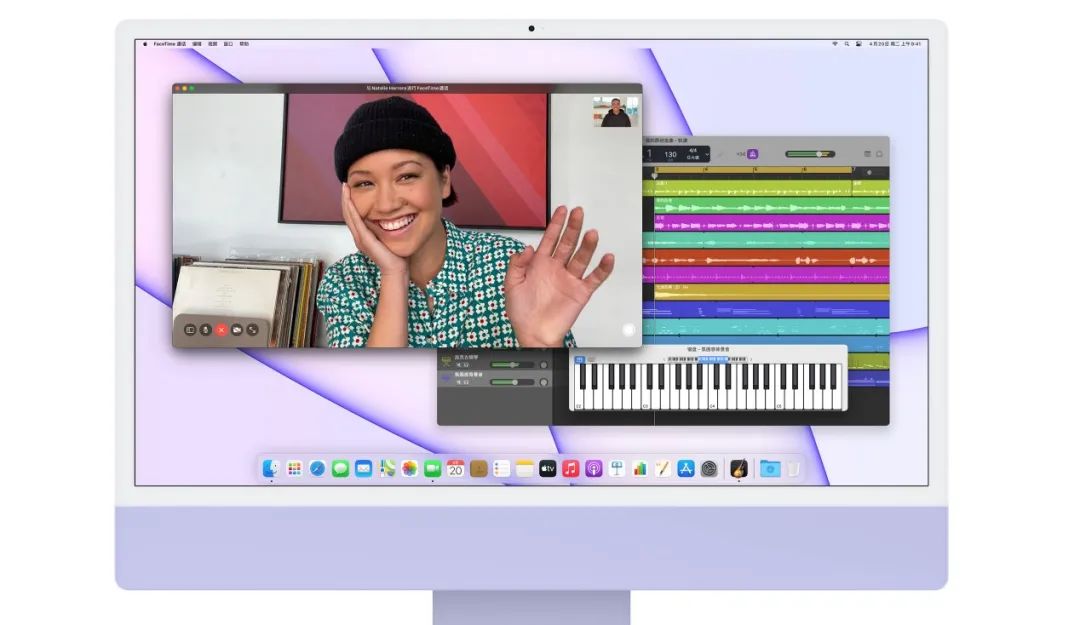Enter full screen from FaceTime call controls
The width and height of the screenshot is (1080, 625).
[x=253, y=329]
